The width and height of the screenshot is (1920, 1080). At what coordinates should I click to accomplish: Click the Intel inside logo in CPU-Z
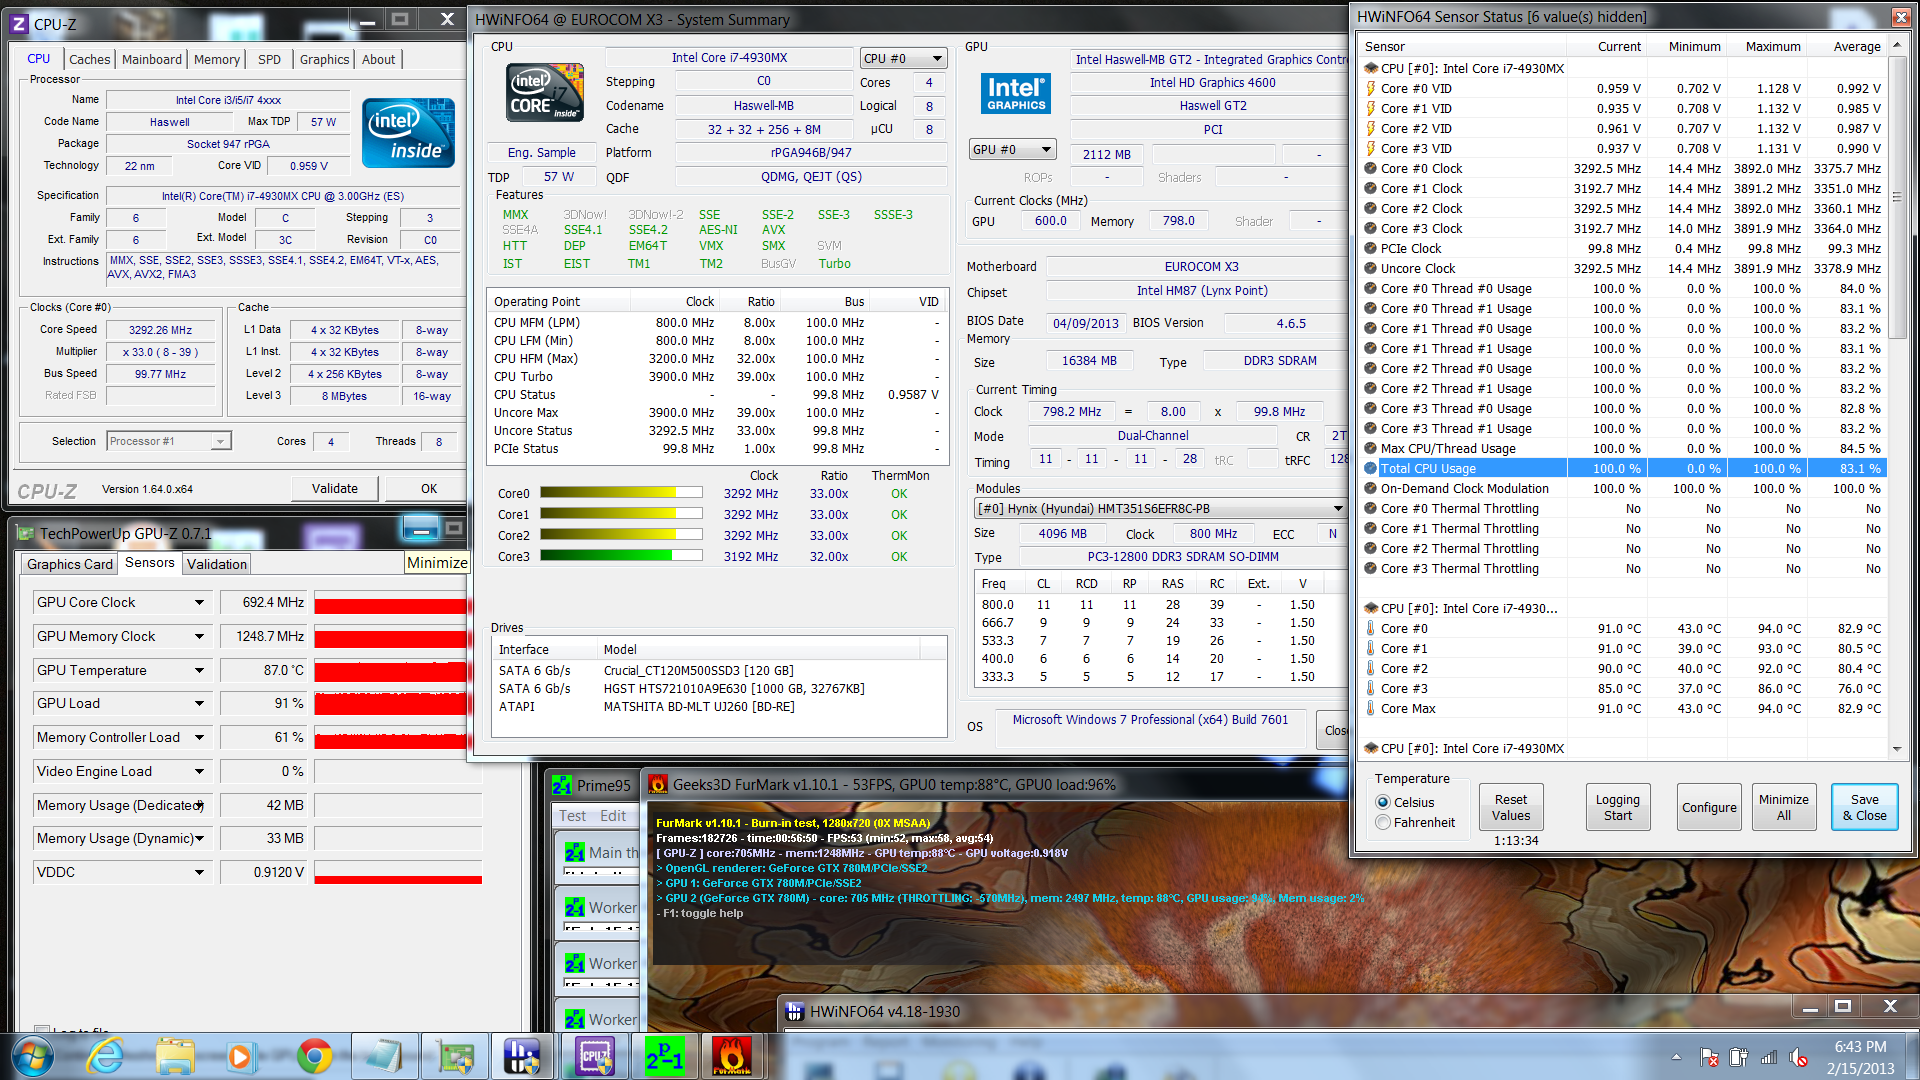pyautogui.click(x=408, y=133)
